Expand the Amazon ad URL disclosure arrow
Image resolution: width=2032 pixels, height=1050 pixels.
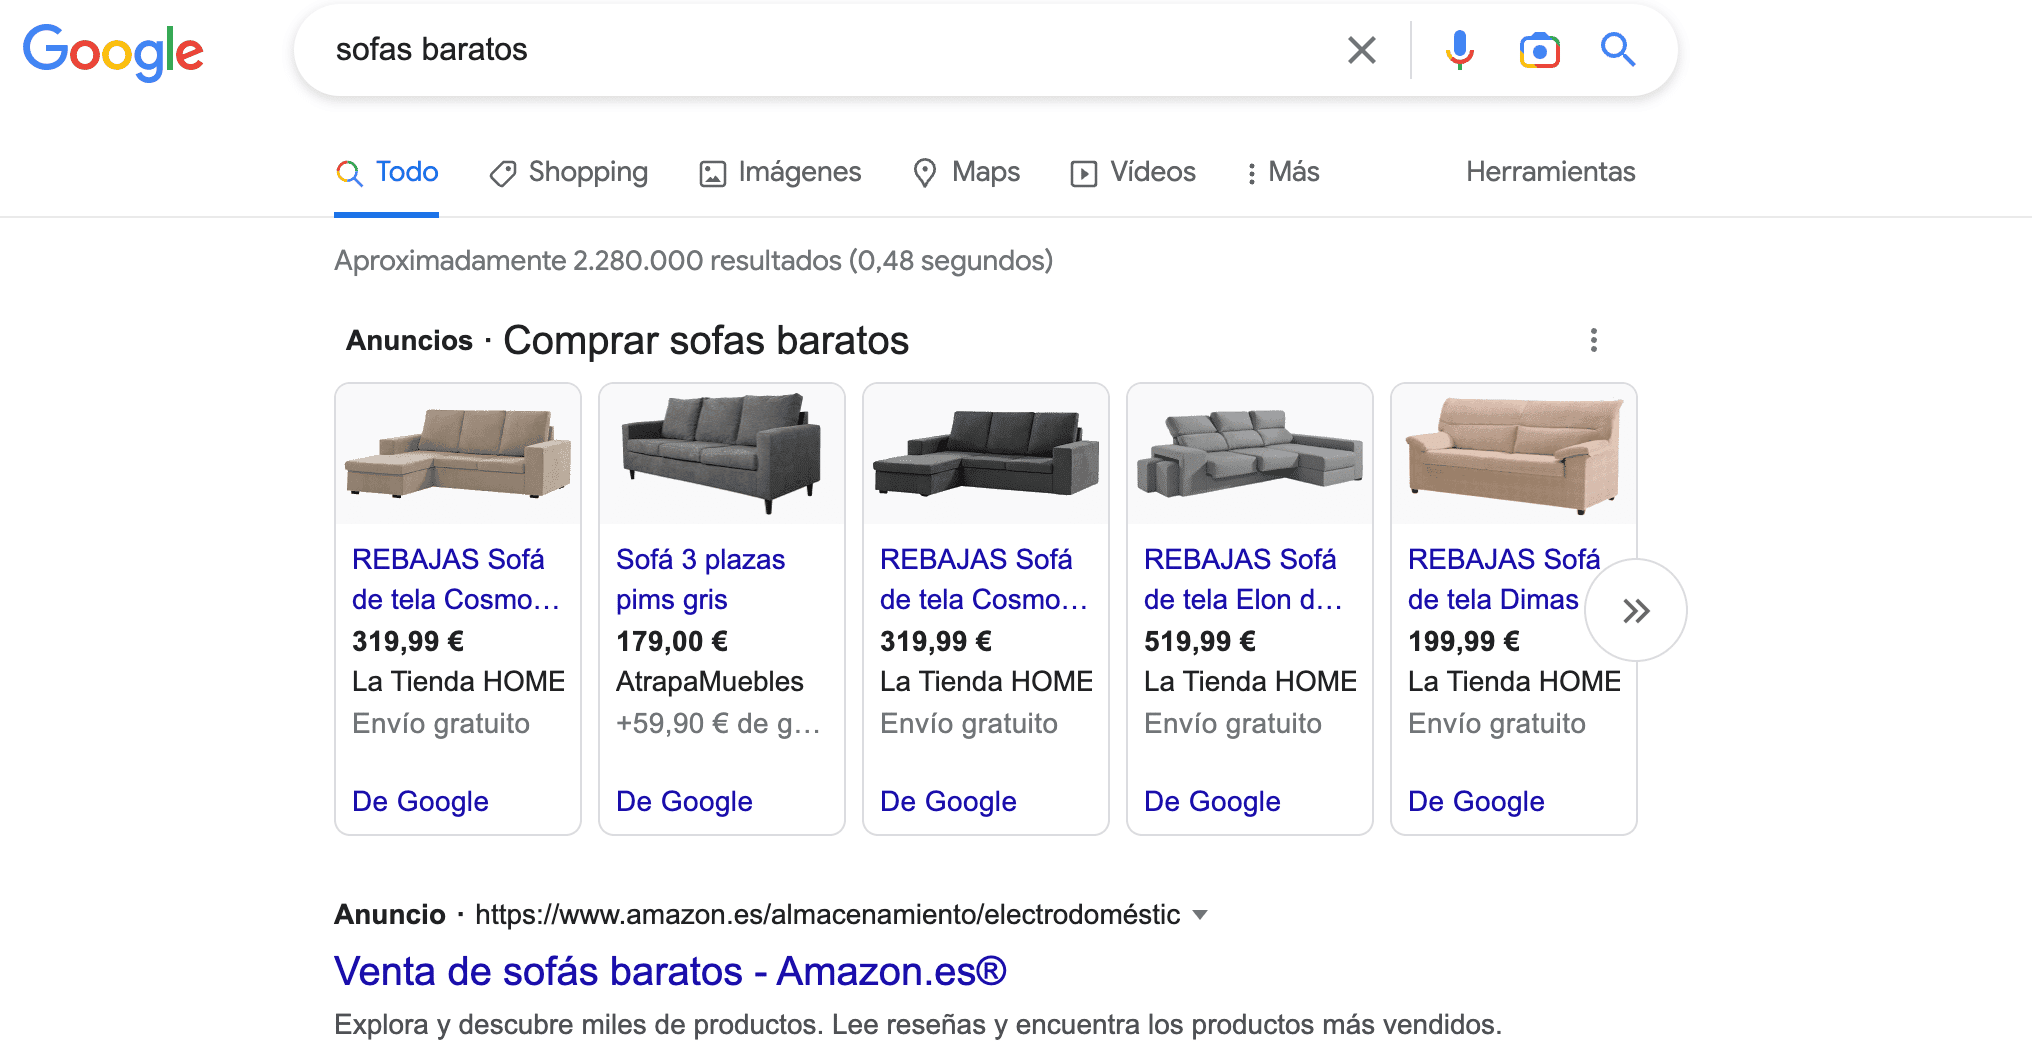(x=1200, y=915)
